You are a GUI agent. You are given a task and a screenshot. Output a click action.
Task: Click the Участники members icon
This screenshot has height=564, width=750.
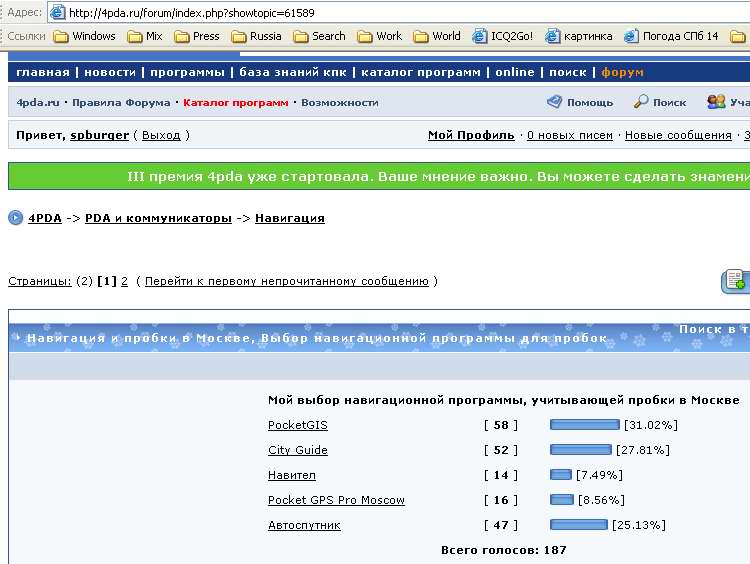[x=716, y=102]
